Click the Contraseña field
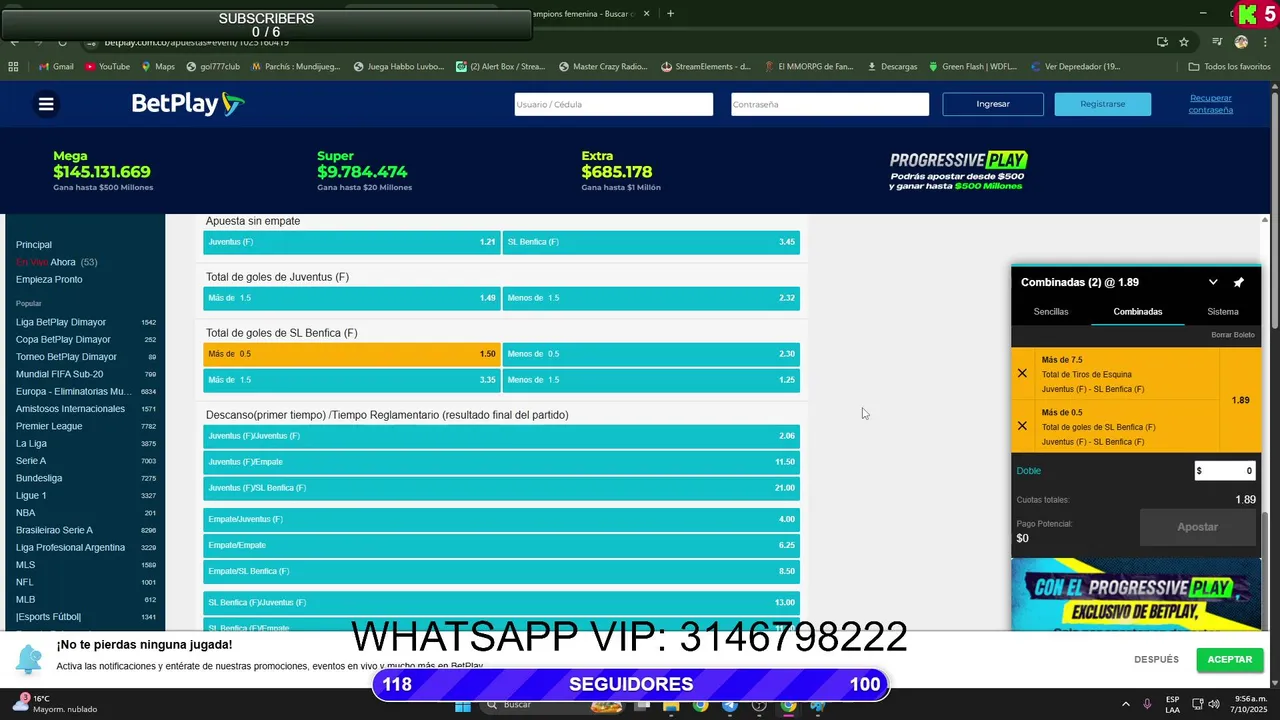Screen dimensions: 1280x720 830,104
